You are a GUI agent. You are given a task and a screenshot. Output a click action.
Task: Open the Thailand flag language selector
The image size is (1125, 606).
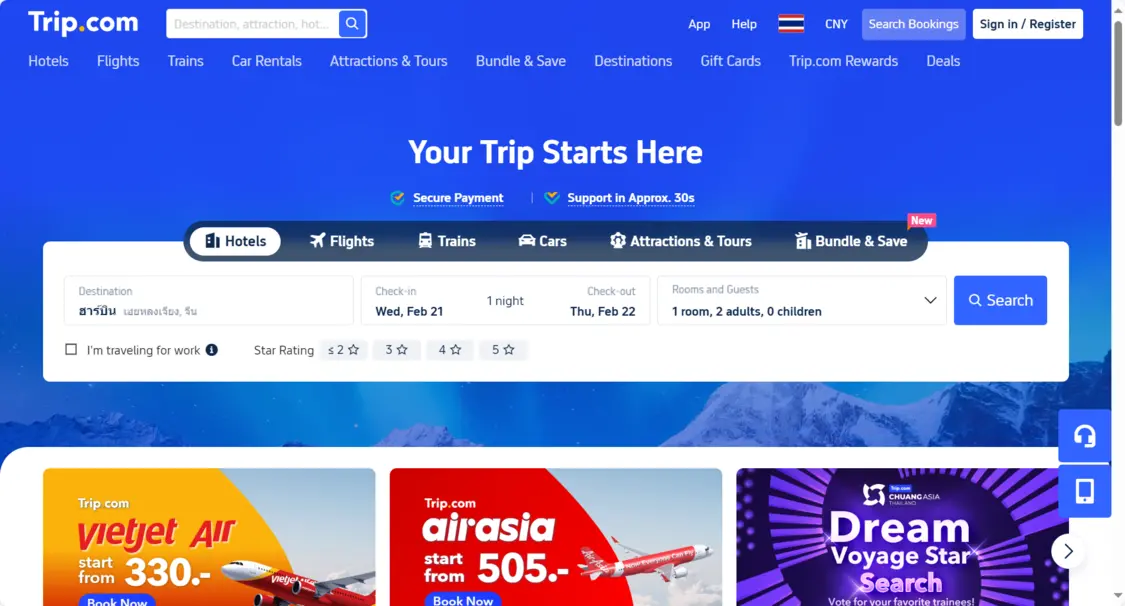pyautogui.click(x=791, y=24)
